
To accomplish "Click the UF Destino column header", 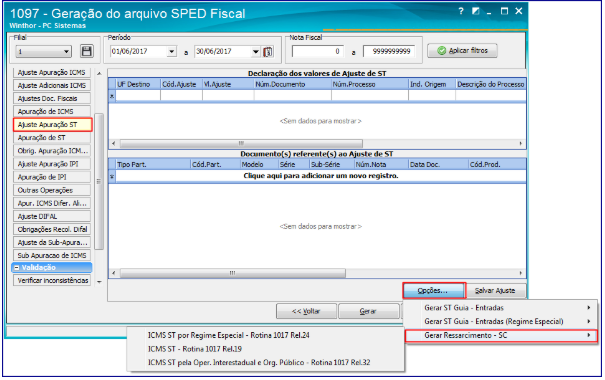I will [138, 84].
